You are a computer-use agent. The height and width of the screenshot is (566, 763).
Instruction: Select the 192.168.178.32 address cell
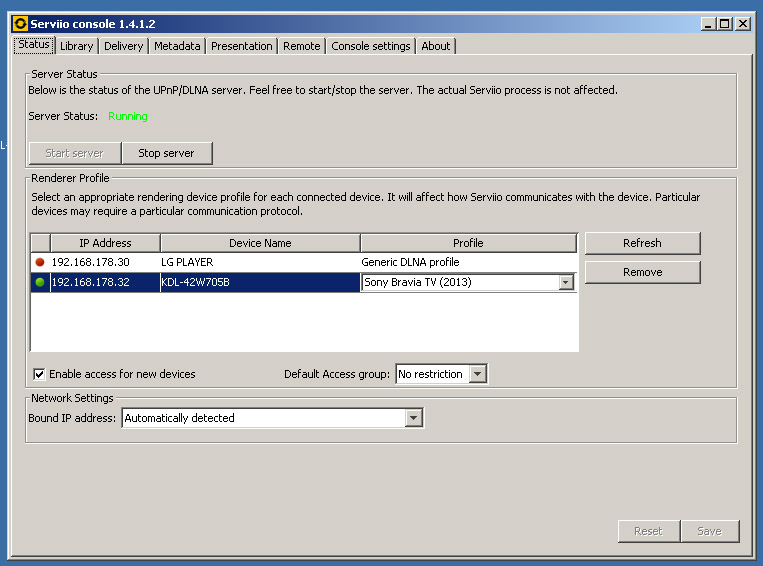[105, 282]
